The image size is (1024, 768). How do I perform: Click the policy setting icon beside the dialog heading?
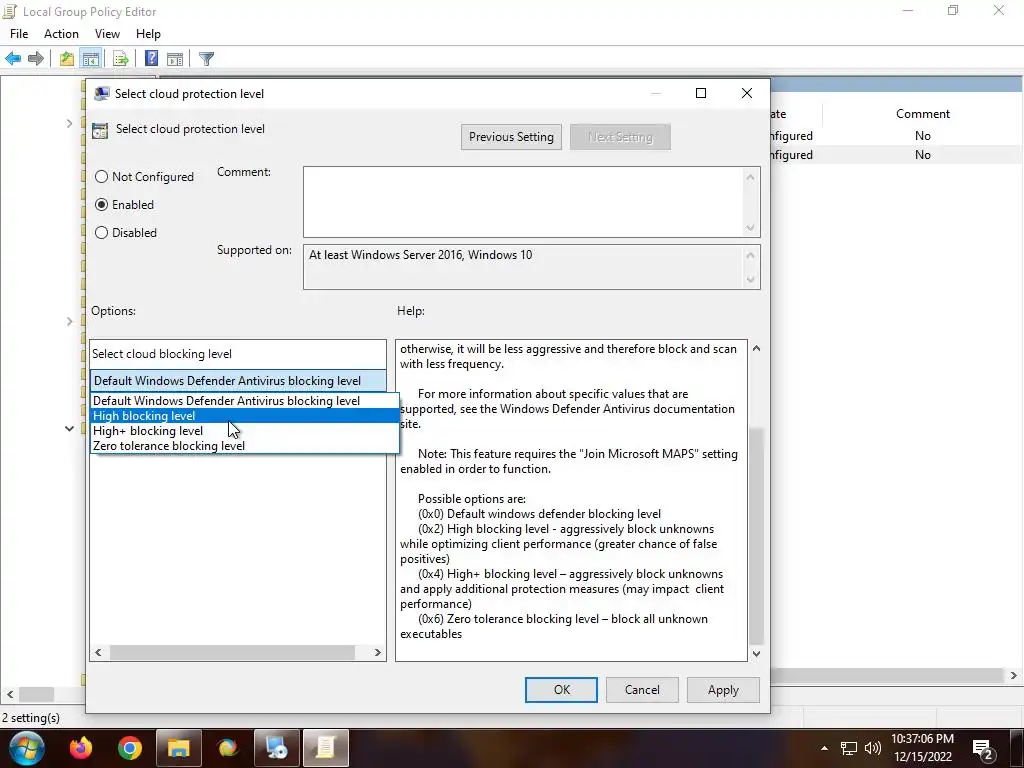tap(100, 130)
